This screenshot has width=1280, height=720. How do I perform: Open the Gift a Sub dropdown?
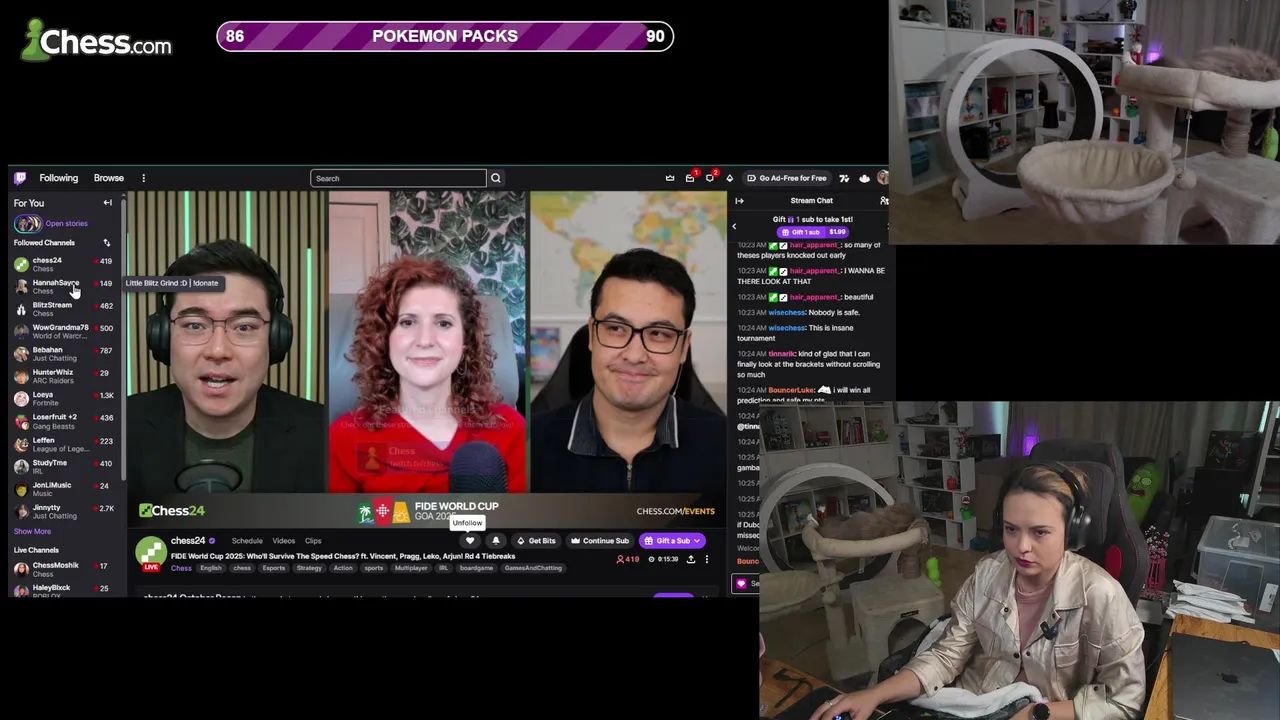click(x=672, y=541)
